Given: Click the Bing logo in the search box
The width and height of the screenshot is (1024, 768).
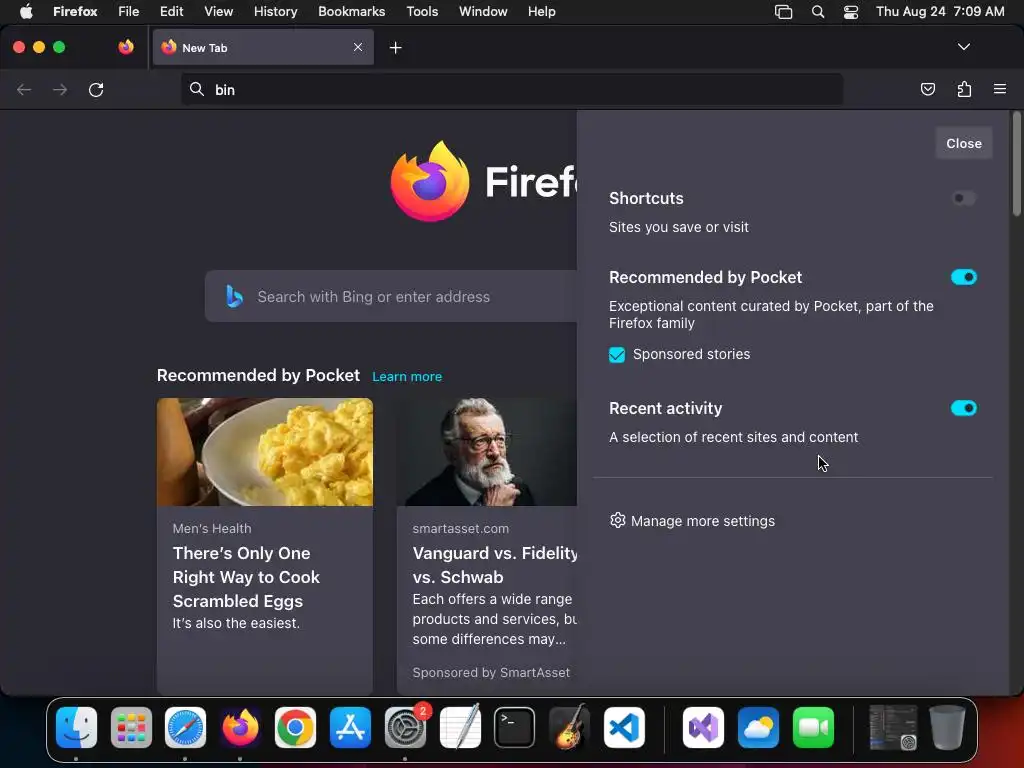Looking at the screenshot, I should pyautogui.click(x=234, y=296).
